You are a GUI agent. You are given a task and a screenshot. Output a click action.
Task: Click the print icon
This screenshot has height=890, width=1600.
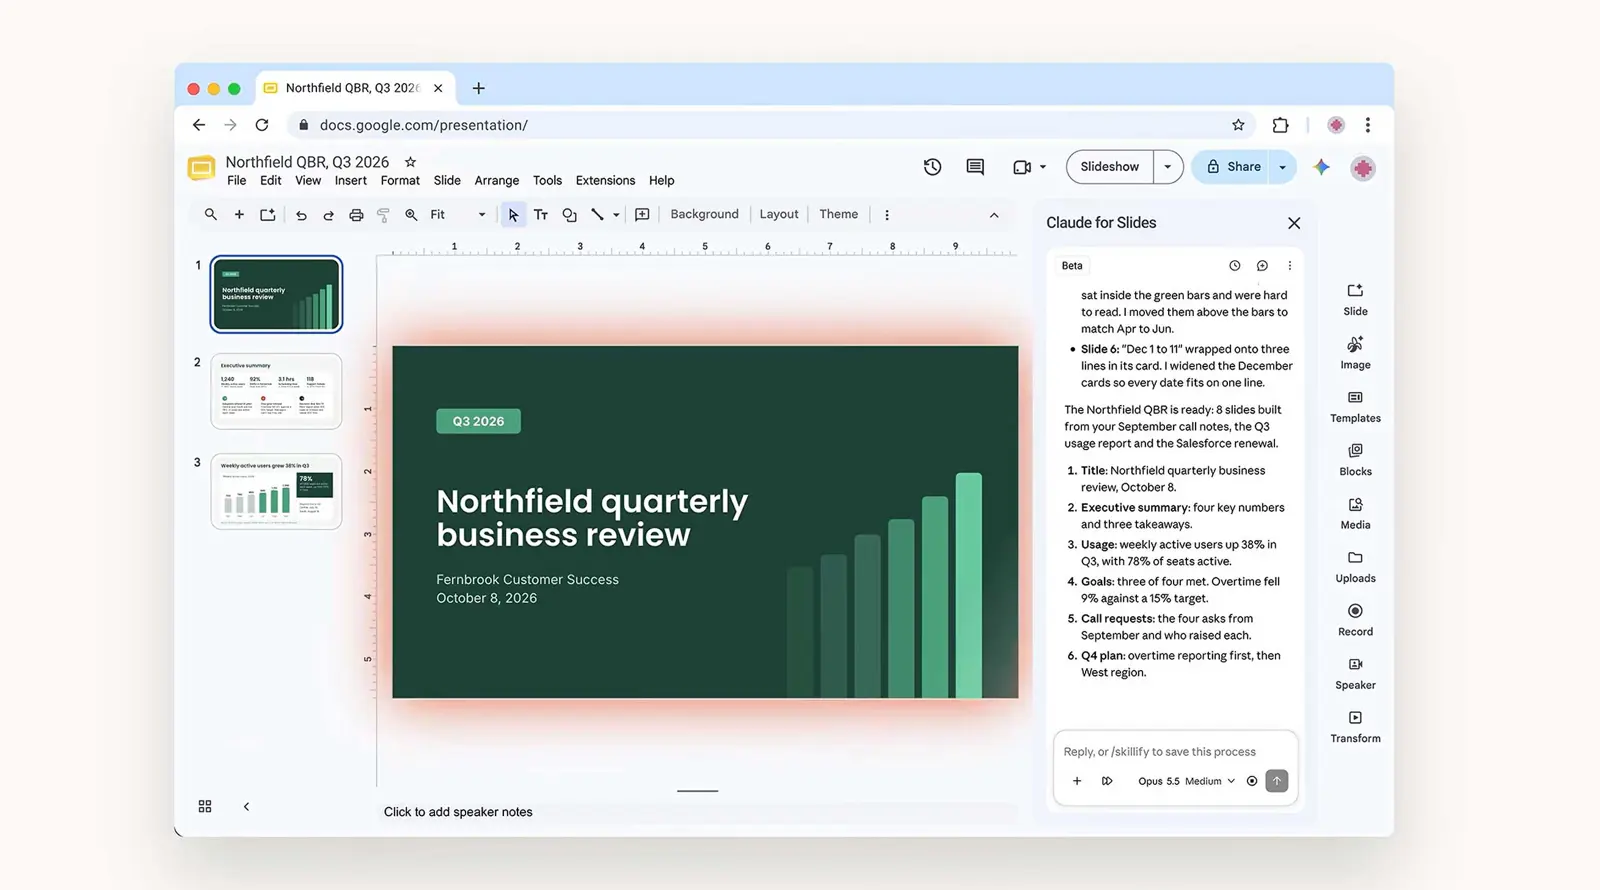(x=356, y=215)
